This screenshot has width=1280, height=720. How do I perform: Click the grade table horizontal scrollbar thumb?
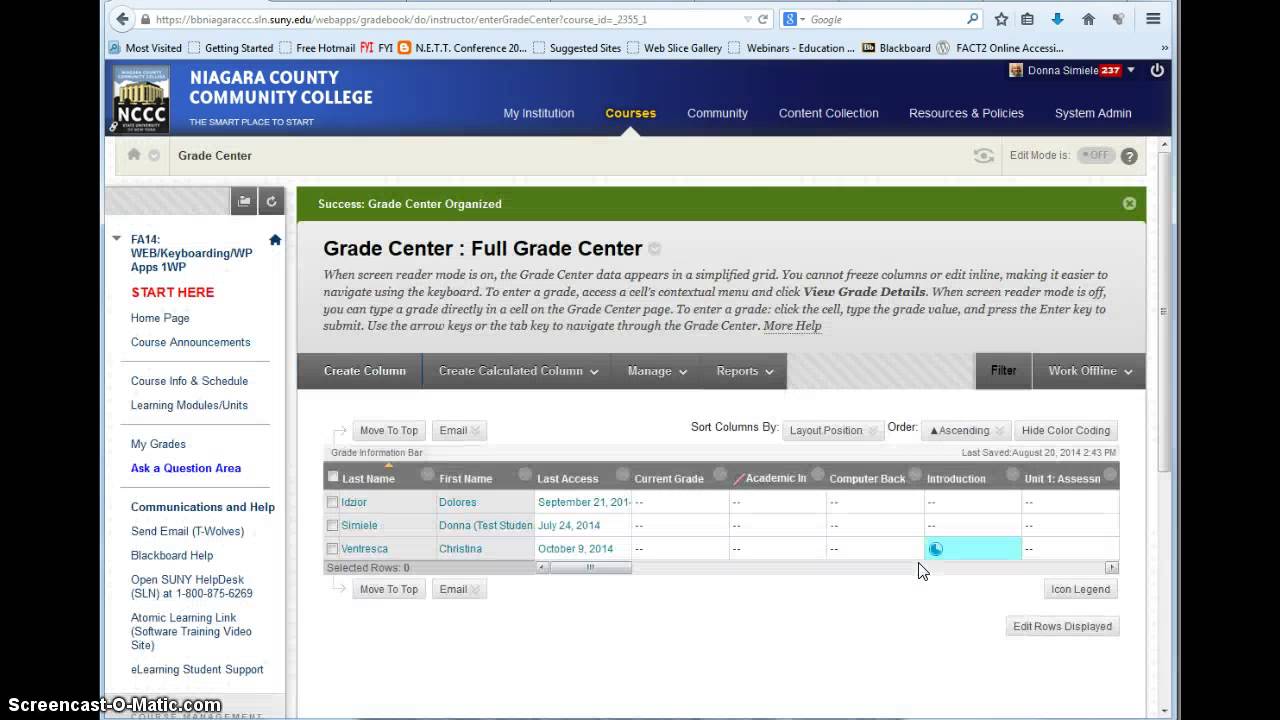click(x=590, y=567)
